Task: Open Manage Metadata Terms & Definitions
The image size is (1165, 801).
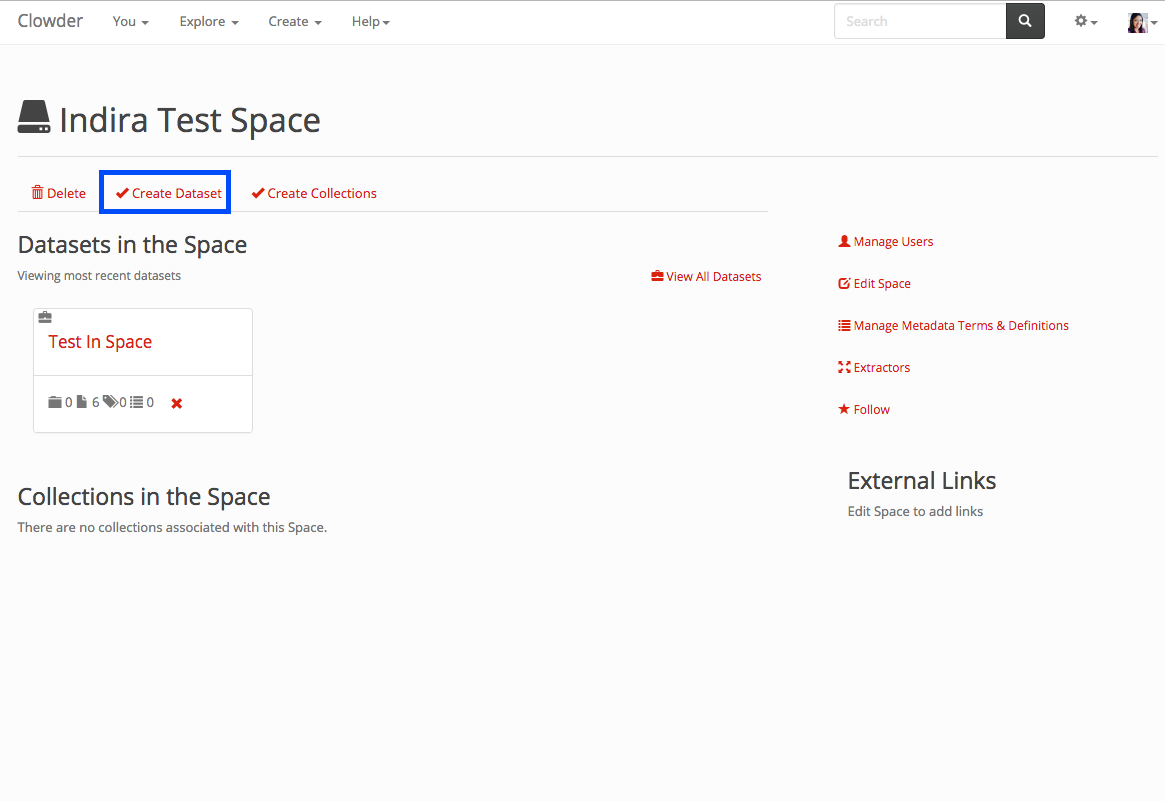Action: click(x=960, y=325)
